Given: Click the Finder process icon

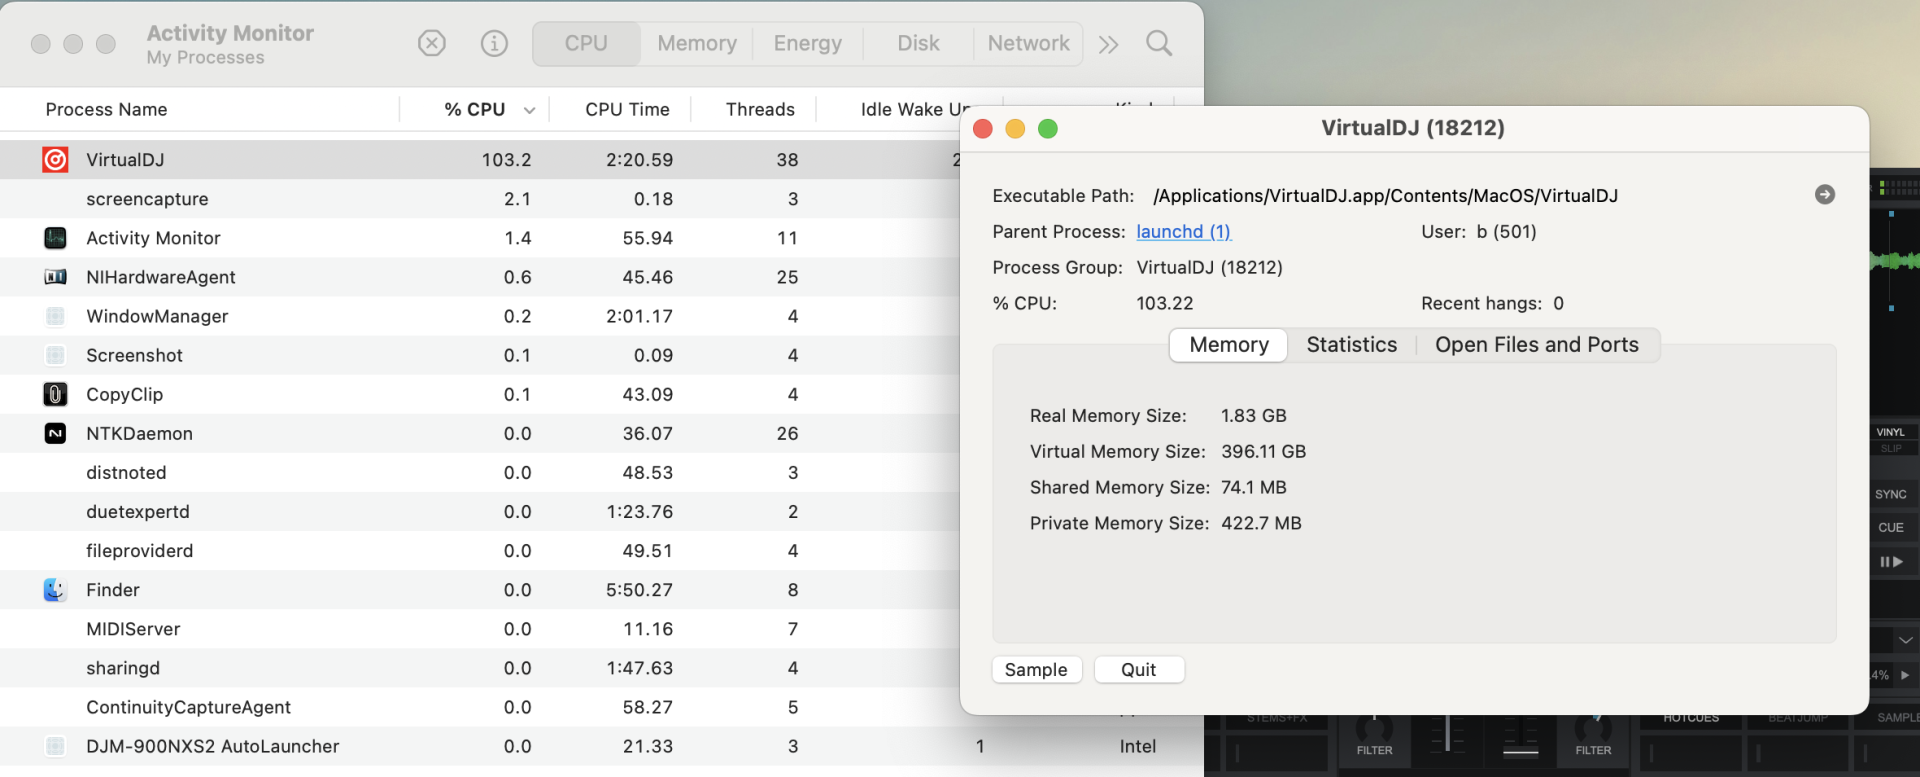Looking at the screenshot, I should (x=55, y=590).
